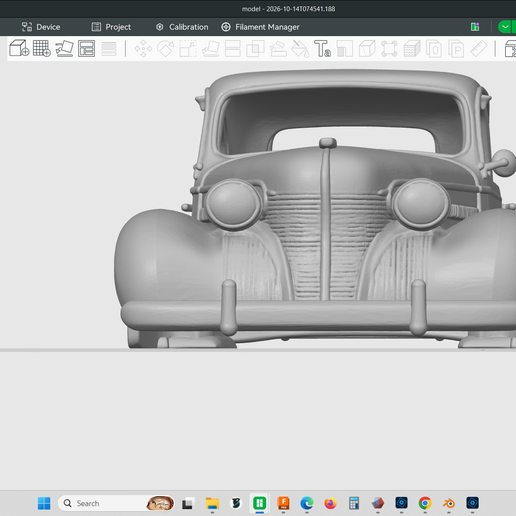Image resolution: width=516 pixels, height=516 pixels.
Task: Open File Explorer from the taskbar
Action: click(x=212, y=503)
